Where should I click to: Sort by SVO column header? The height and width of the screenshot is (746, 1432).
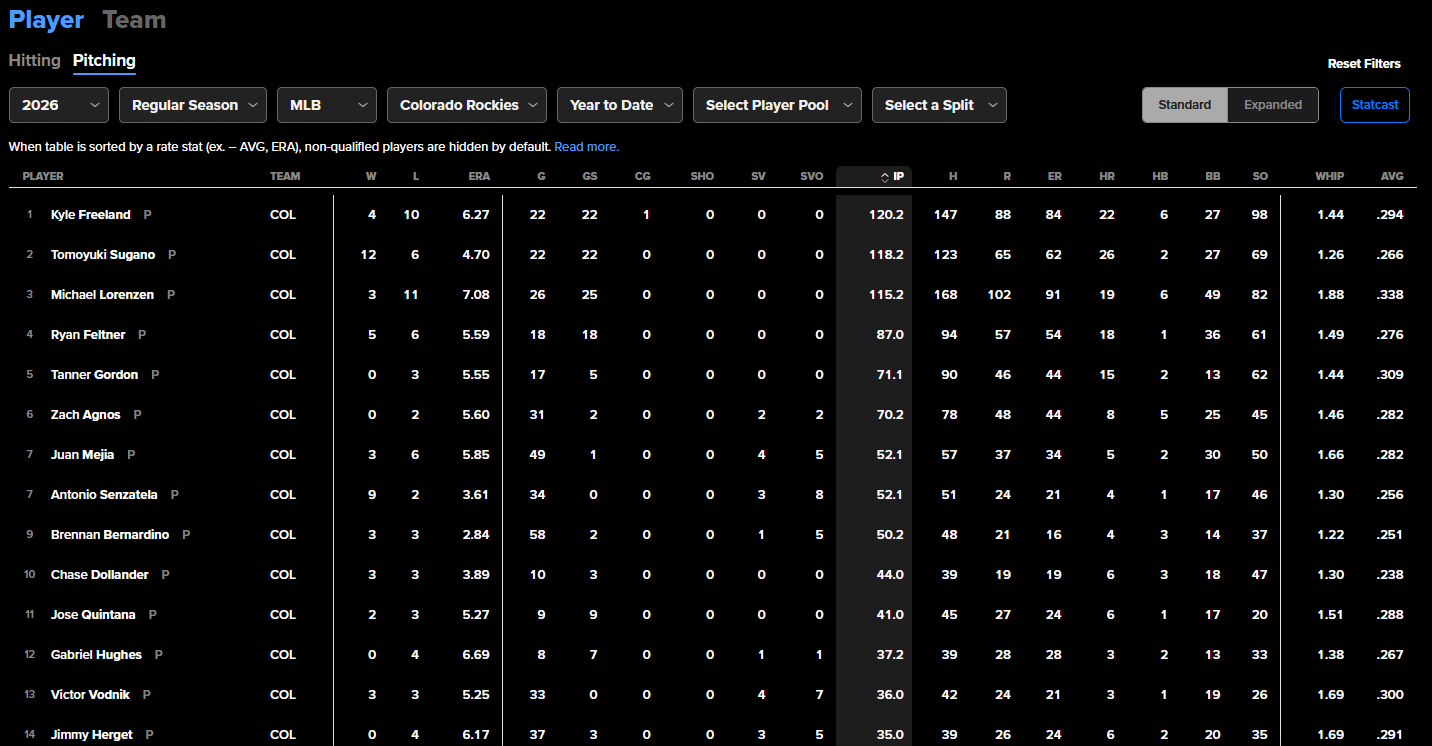(x=812, y=177)
